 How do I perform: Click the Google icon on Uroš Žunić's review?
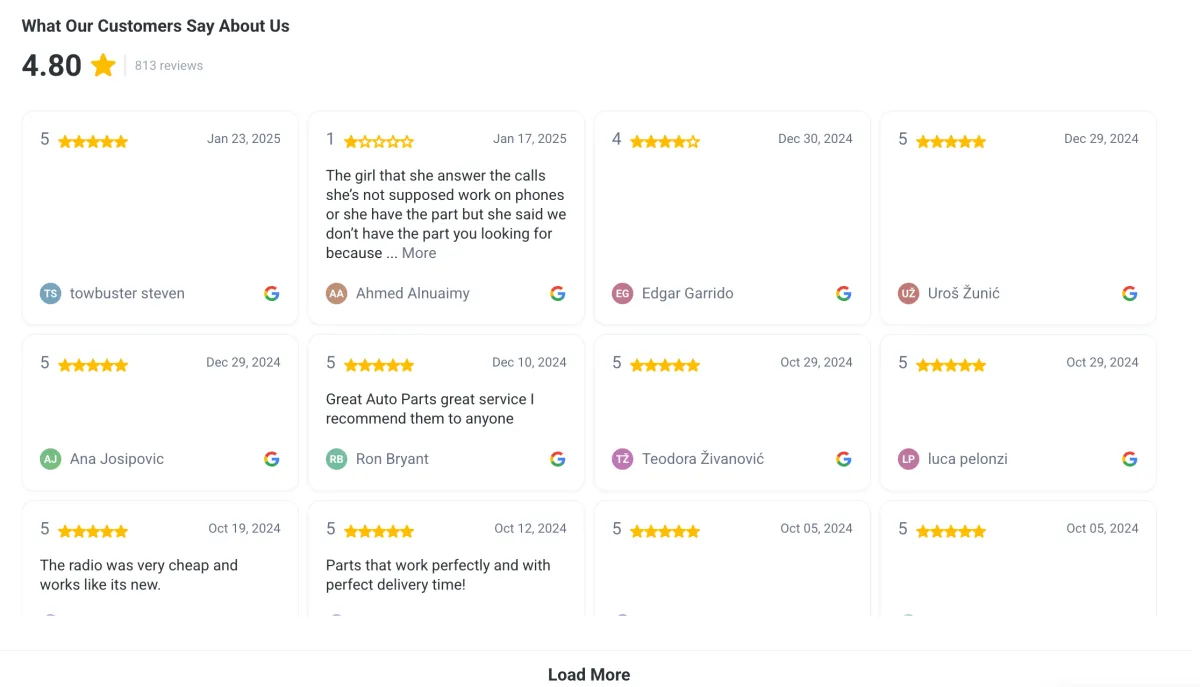(x=1130, y=293)
